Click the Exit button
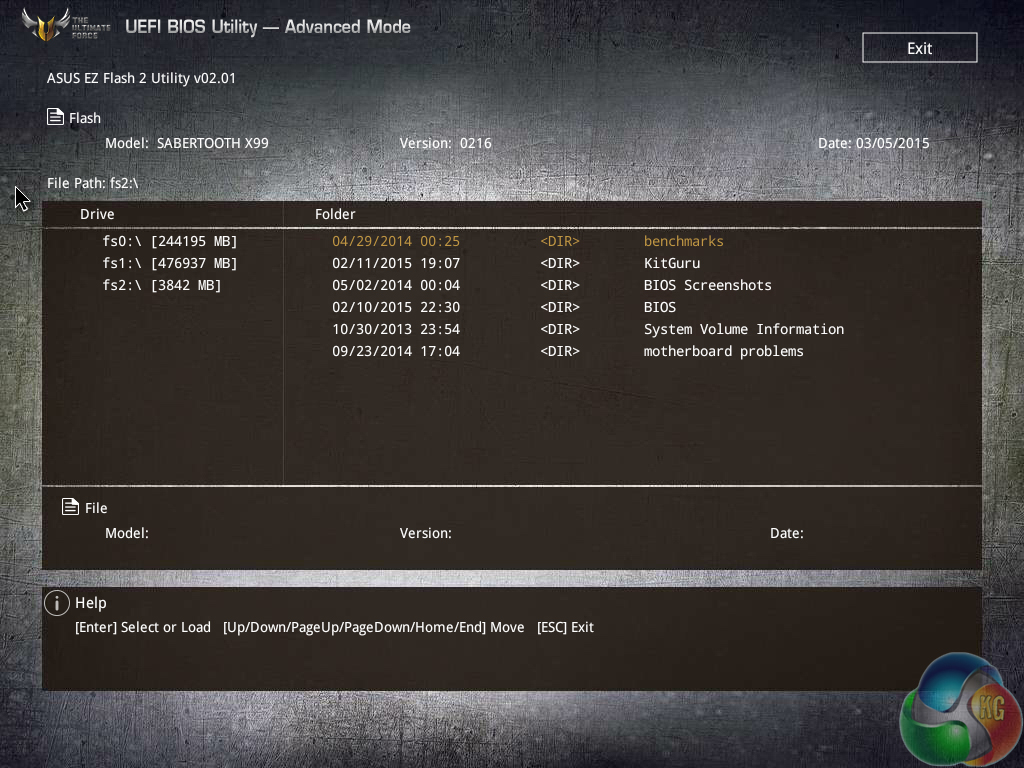 [920, 48]
